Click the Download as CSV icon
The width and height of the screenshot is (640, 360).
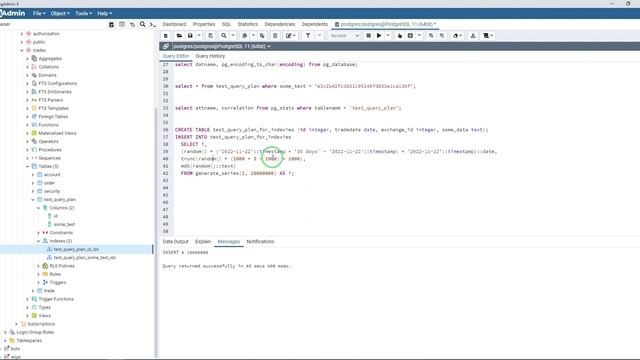473,36
